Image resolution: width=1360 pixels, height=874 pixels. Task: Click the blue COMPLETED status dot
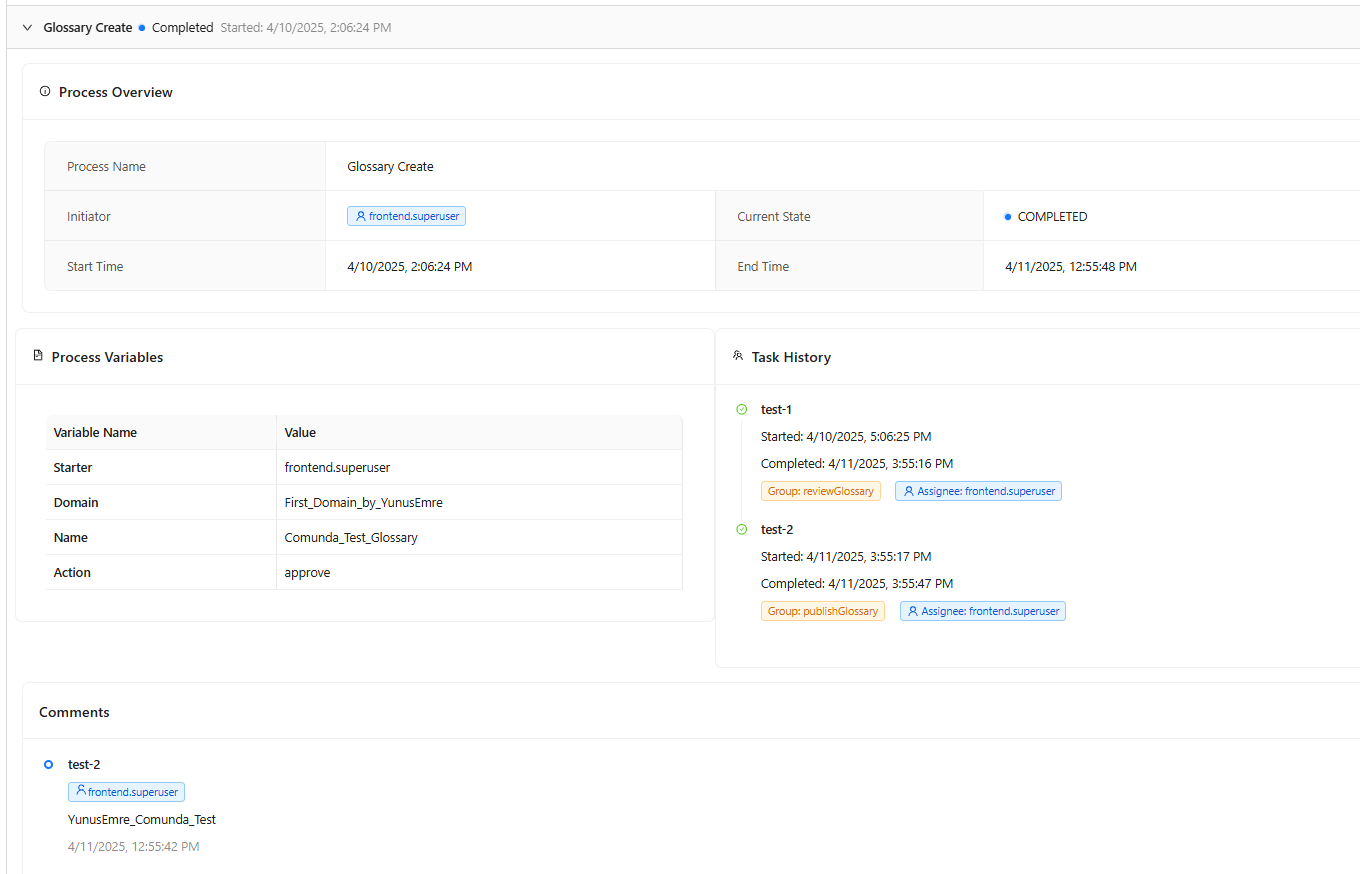(x=1008, y=217)
